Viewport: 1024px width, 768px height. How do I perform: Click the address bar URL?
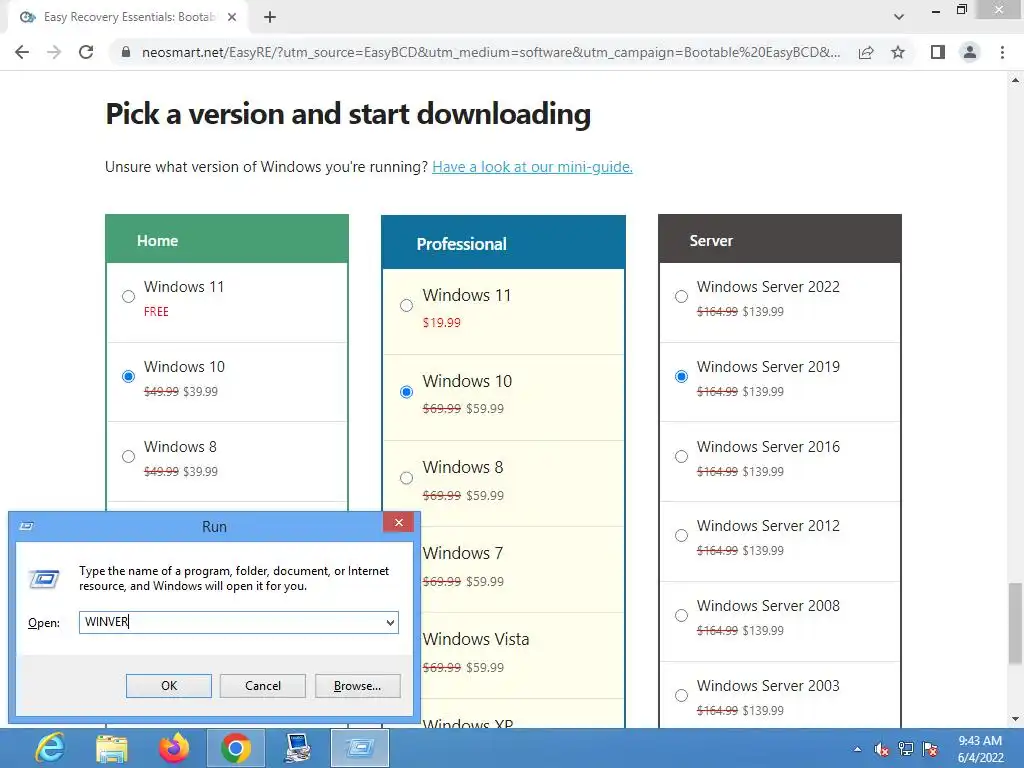coord(491,52)
